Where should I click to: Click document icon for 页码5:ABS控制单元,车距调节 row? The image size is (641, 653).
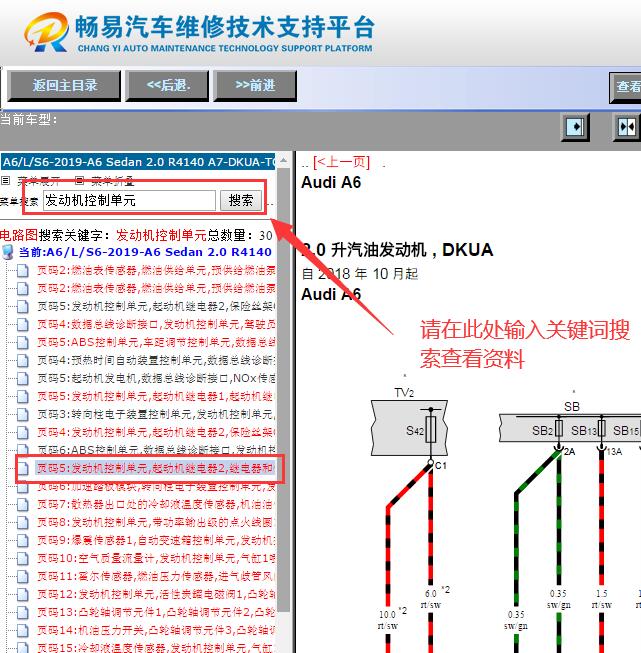point(22,342)
